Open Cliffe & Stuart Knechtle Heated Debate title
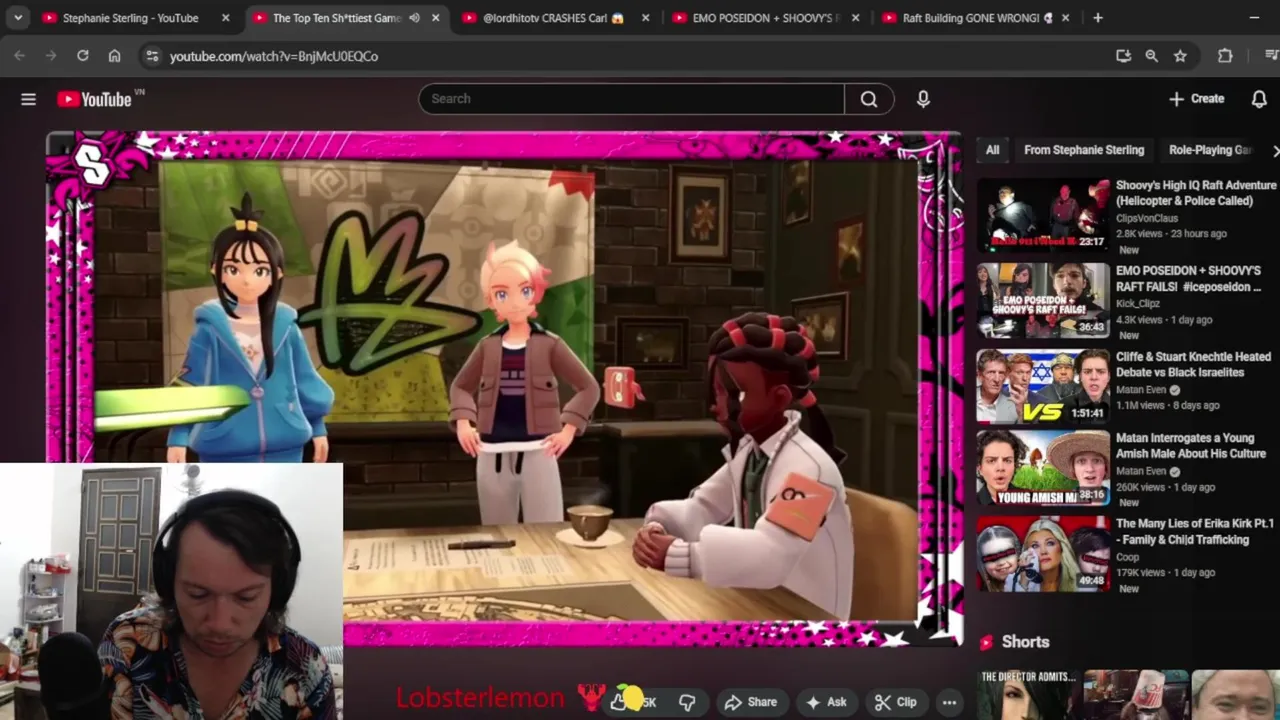The width and height of the screenshot is (1280, 720). point(1193,364)
